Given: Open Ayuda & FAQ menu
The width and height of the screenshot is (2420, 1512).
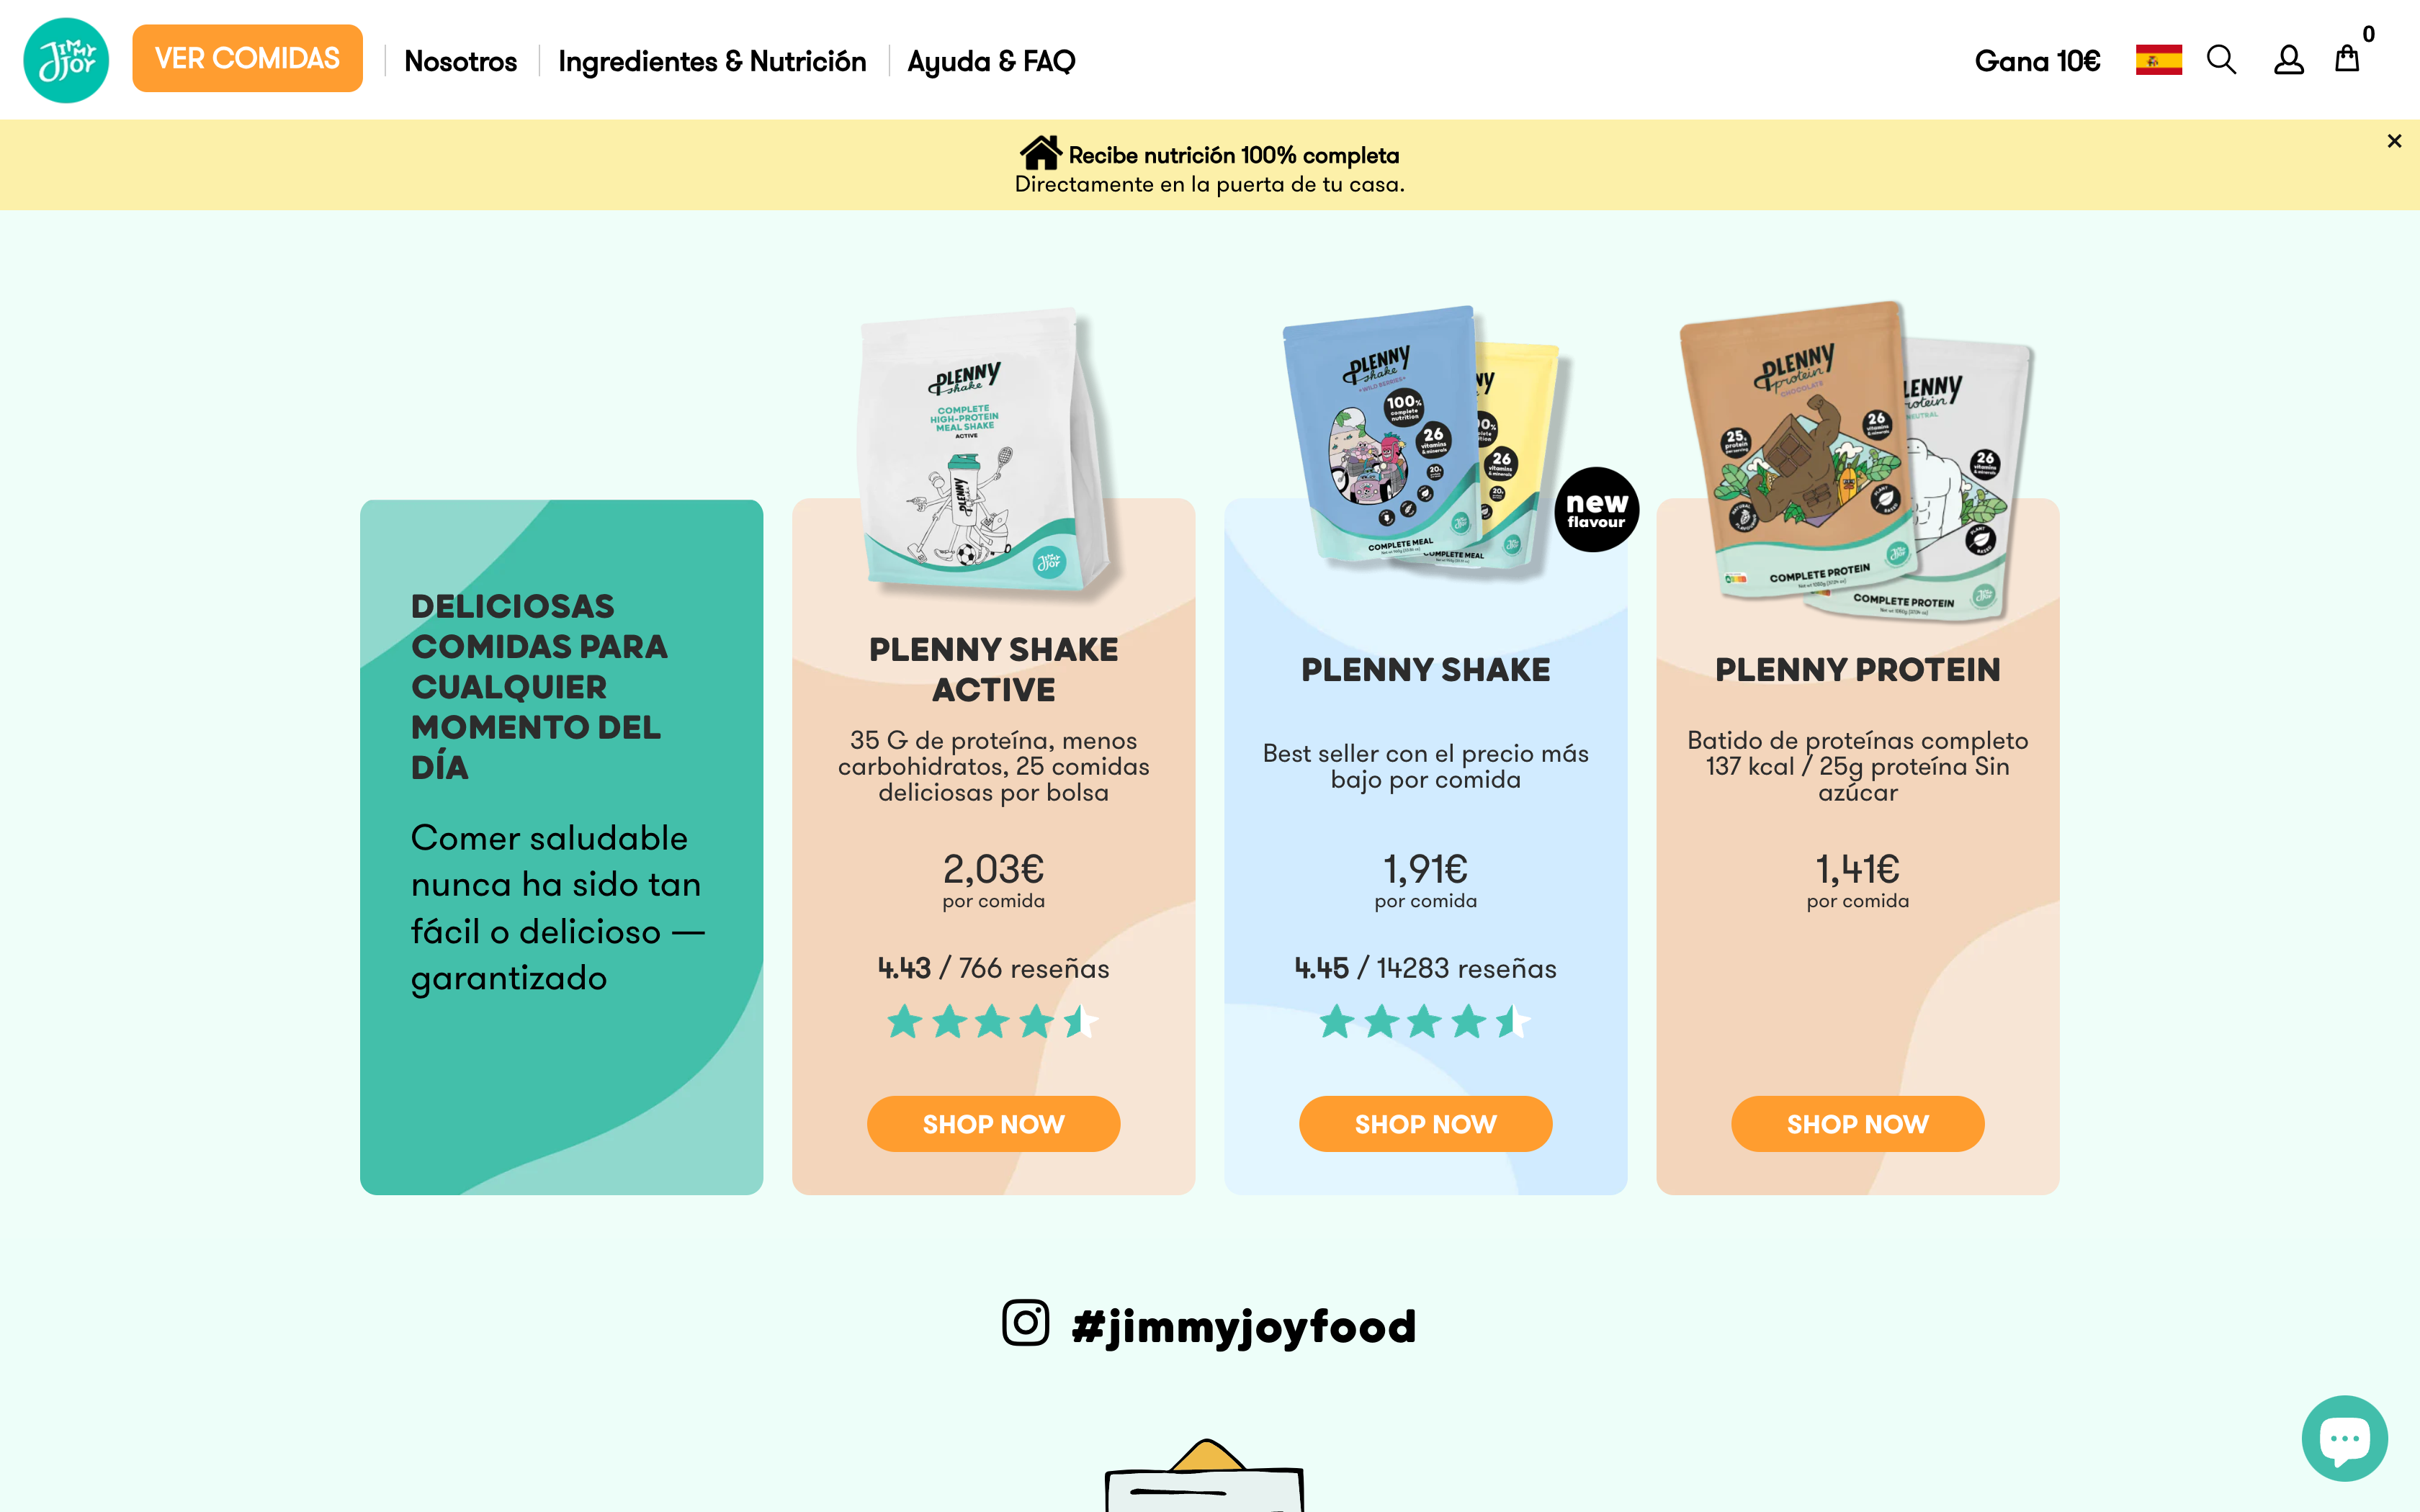Looking at the screenshot, I should (x=991, y=61).
